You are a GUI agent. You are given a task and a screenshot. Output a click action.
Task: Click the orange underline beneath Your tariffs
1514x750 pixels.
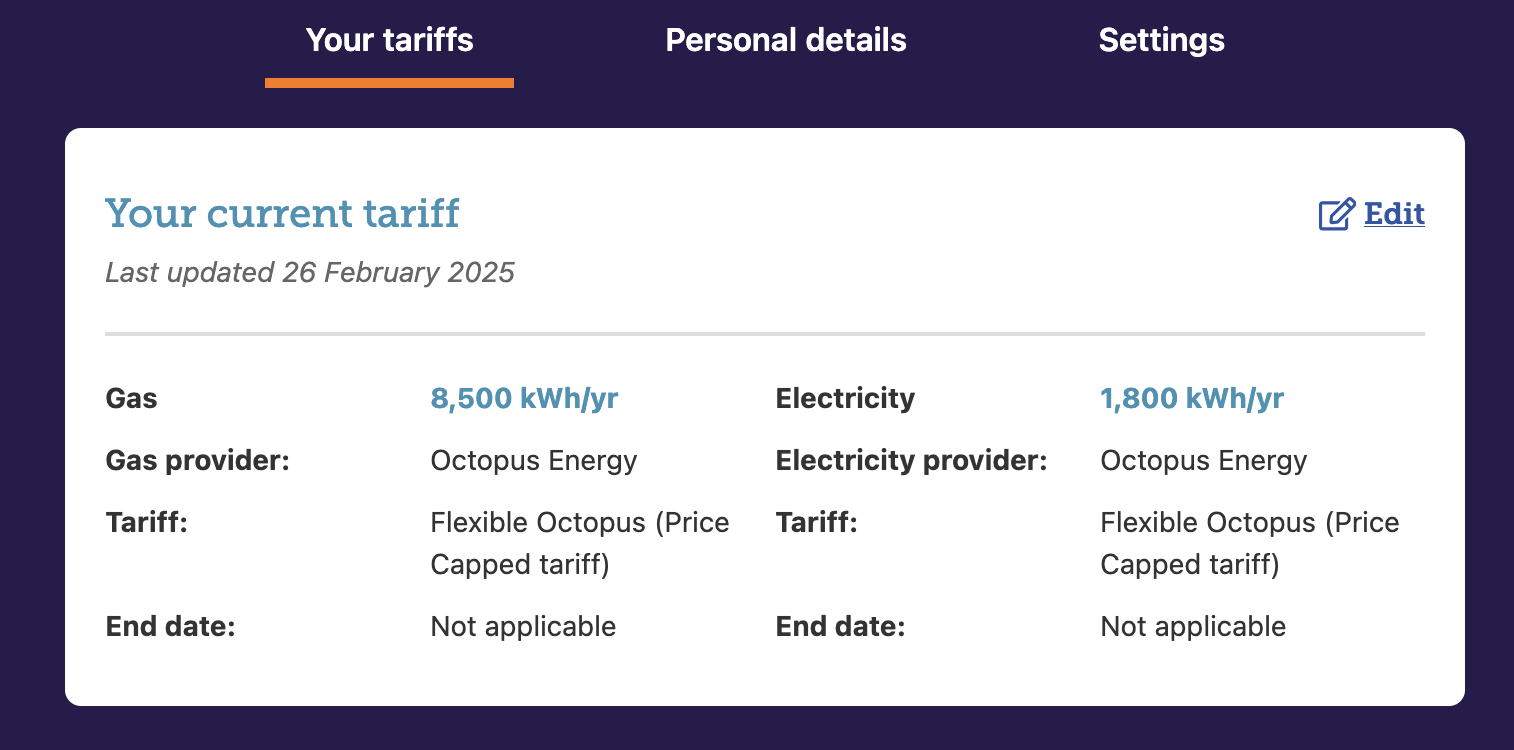pos(389,83)
